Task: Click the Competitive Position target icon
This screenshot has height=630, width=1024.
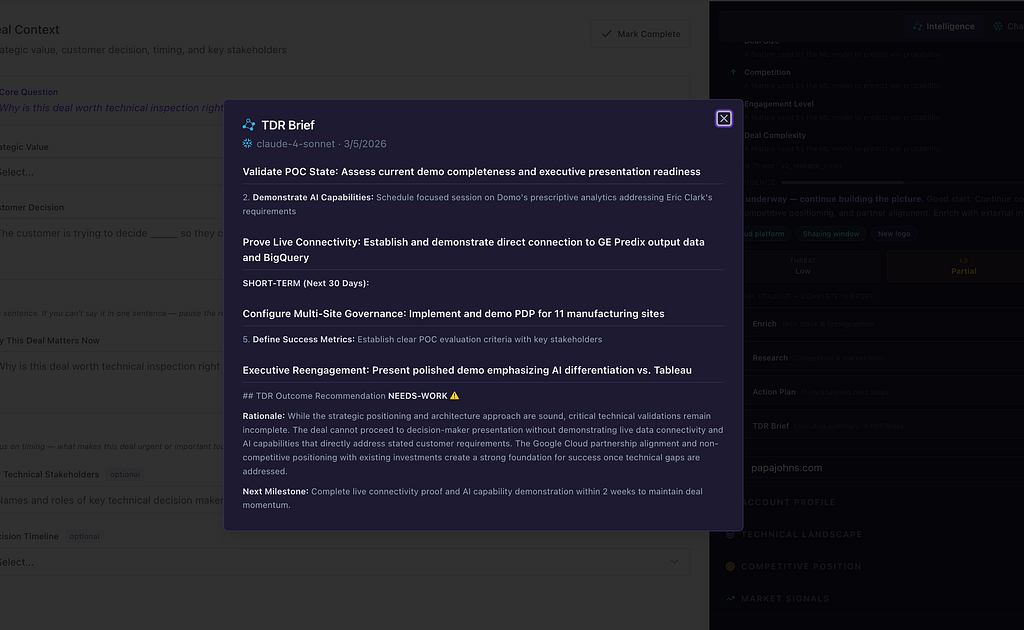Action: click(730, 567)
